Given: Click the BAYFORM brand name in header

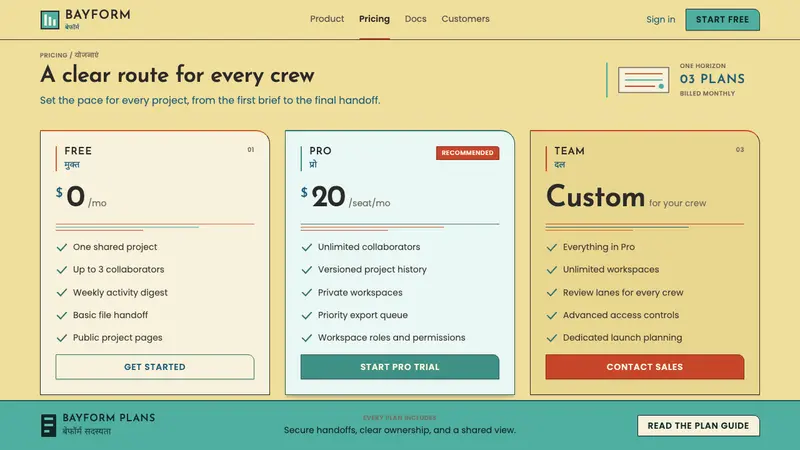Looking at the screenshot, I should [x=97, y=14].
